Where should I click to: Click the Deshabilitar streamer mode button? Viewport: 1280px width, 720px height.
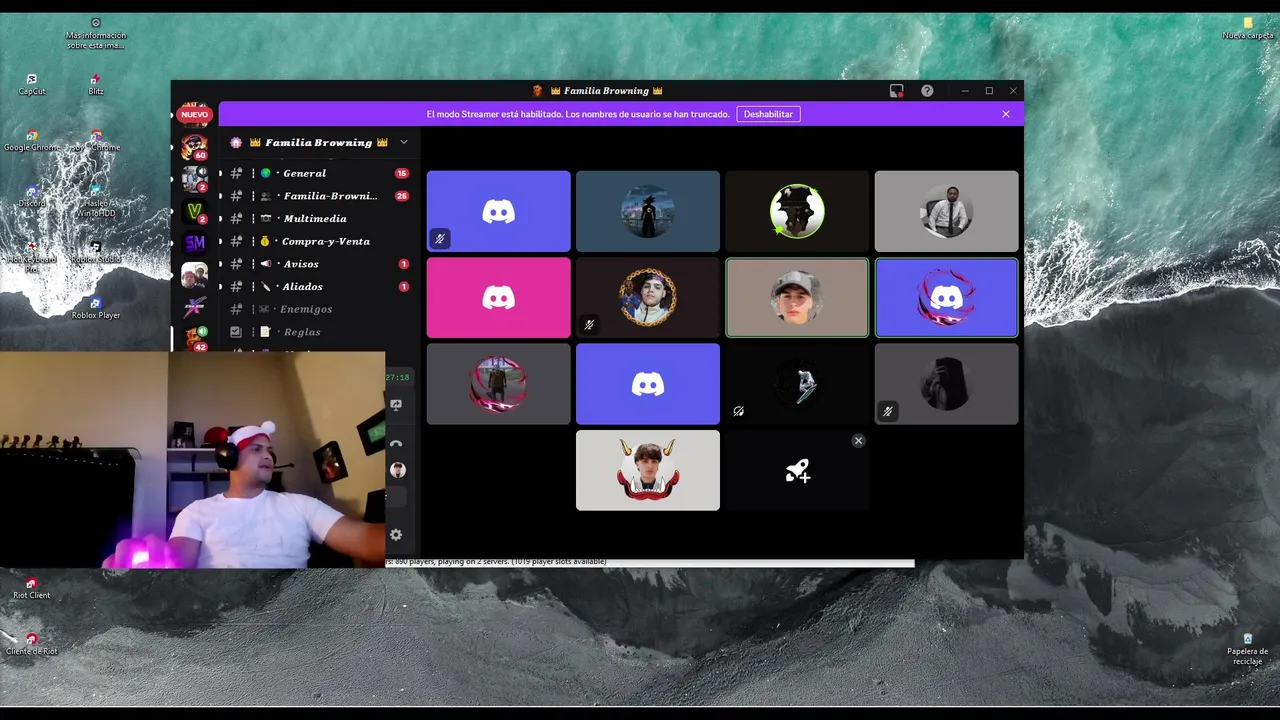pos(768,114)
